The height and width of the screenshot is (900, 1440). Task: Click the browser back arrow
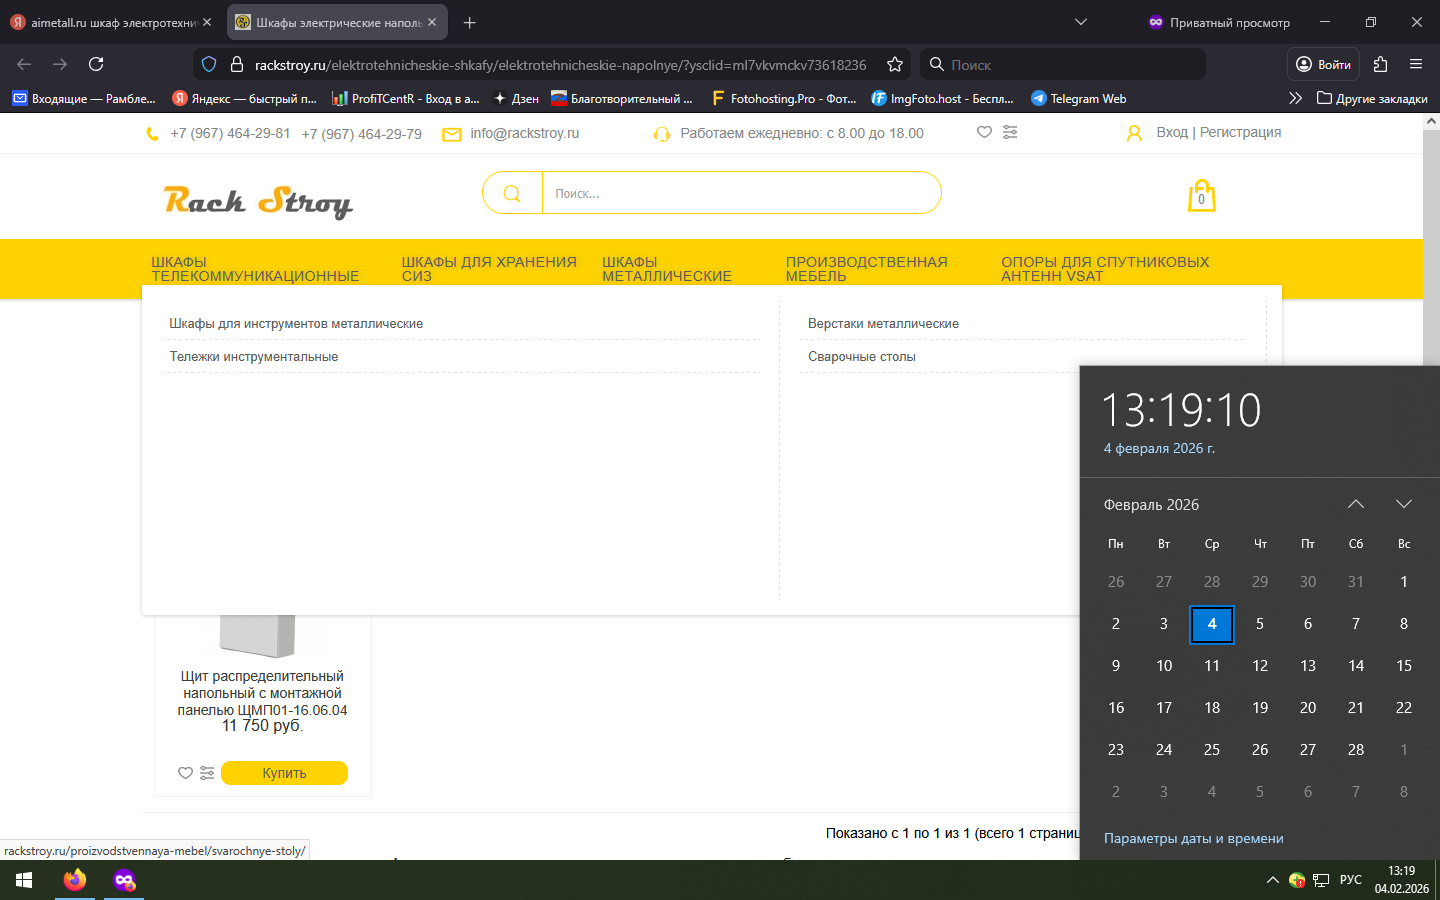24,64
